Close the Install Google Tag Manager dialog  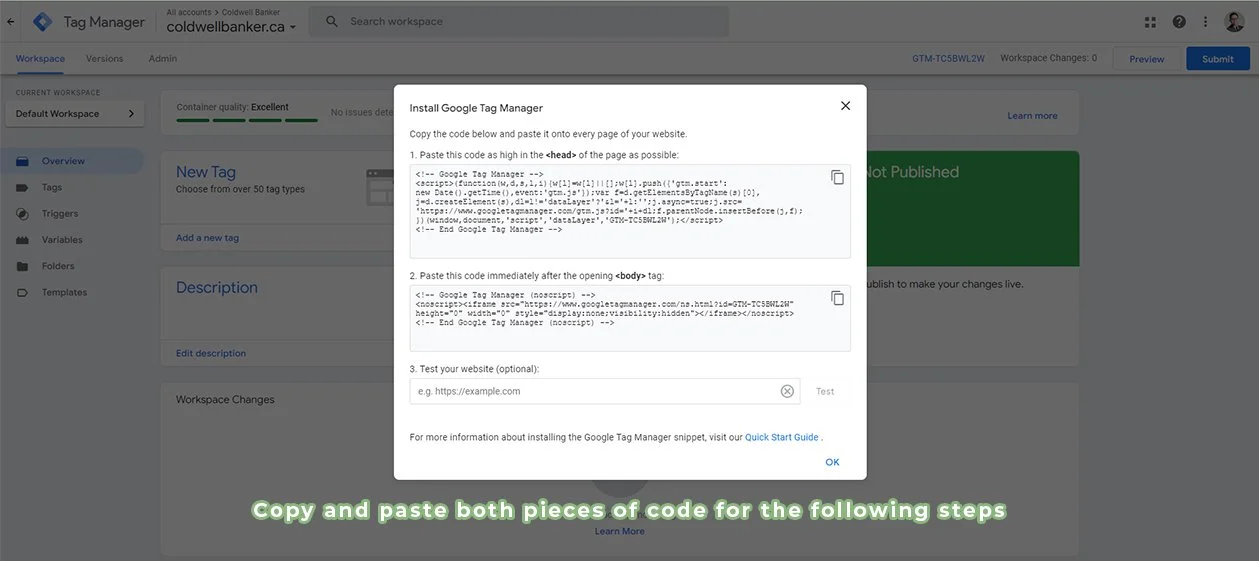pyautogui.click(x=845, y=106)
